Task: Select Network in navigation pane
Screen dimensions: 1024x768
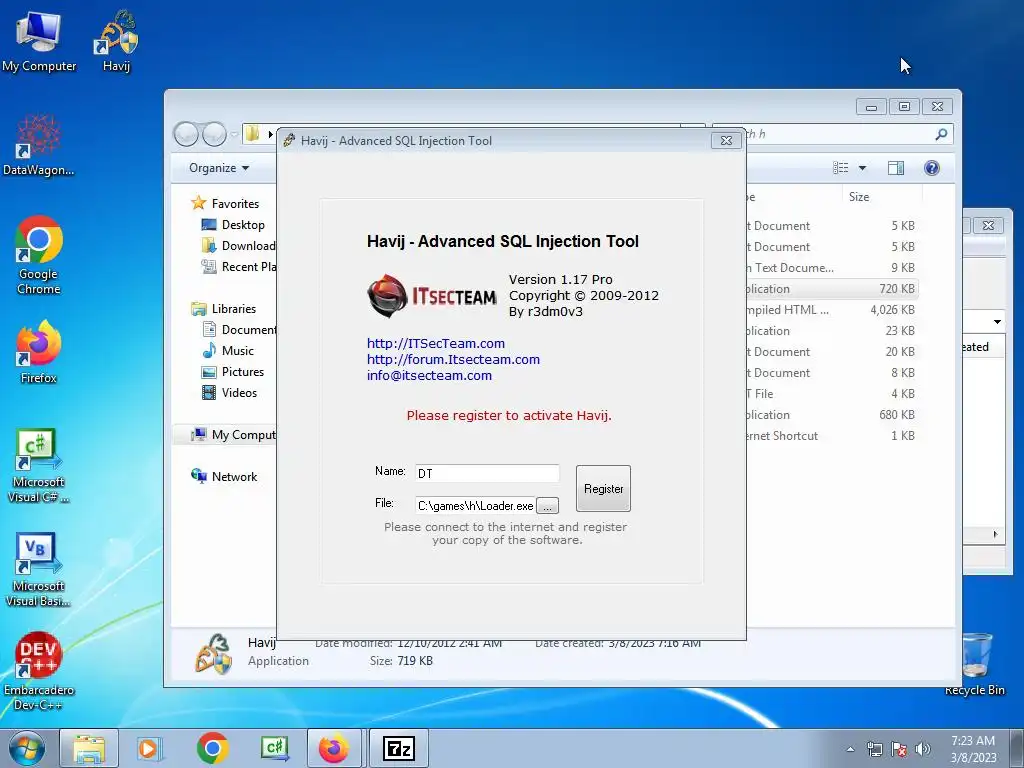Action: click(x=224, y=477)
